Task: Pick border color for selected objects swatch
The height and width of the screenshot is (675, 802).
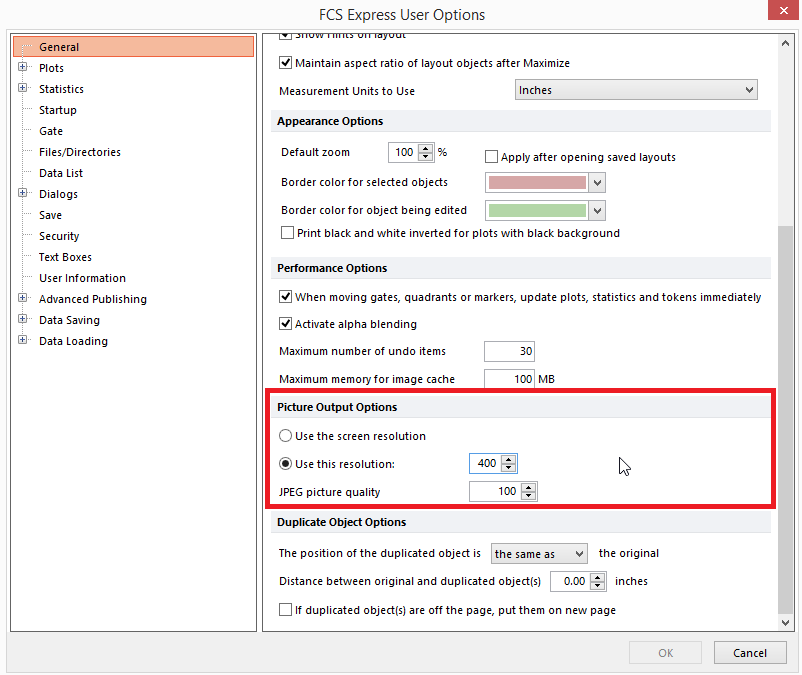Action: (x=536, y=183)
